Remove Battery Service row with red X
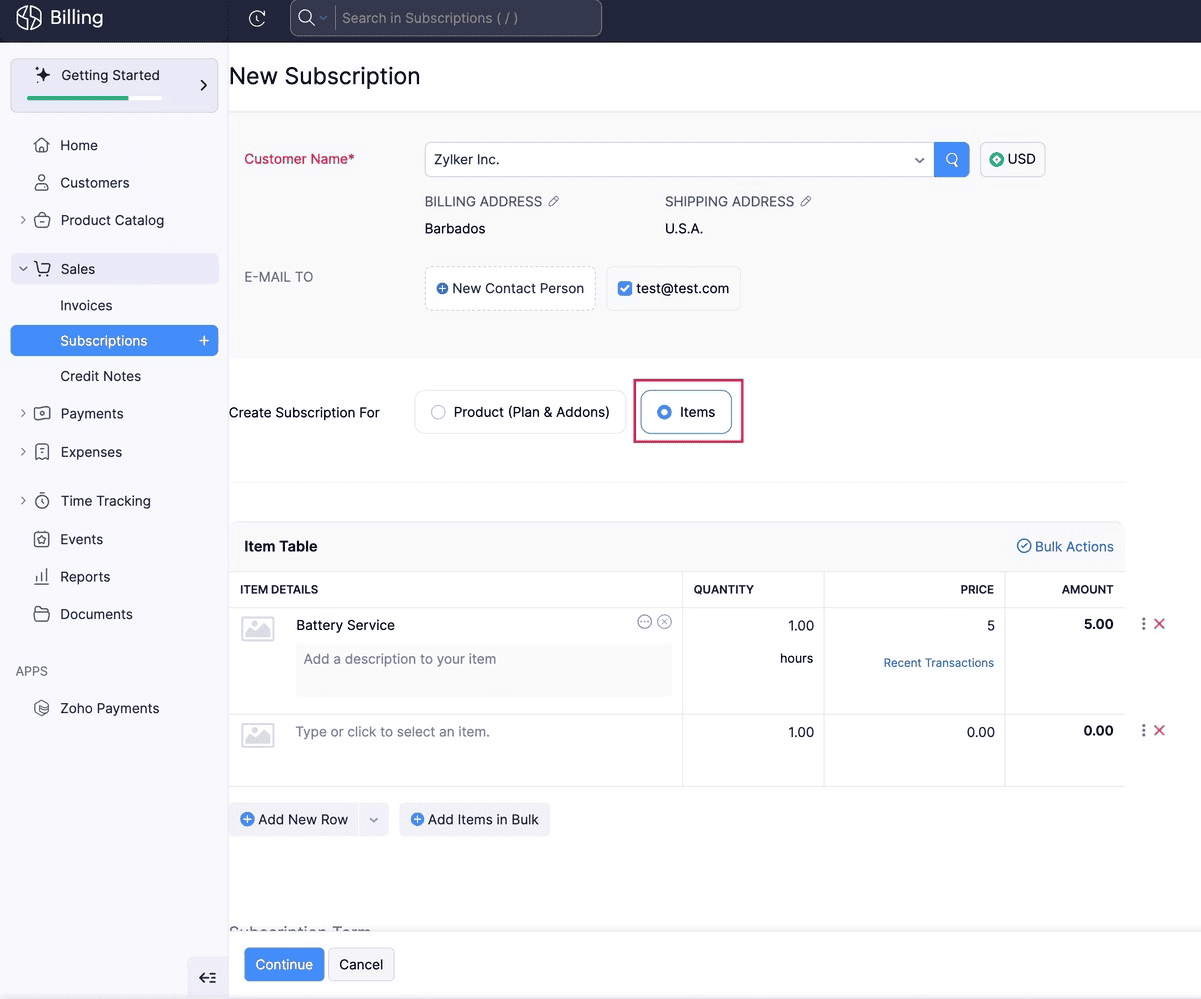 (1160, 624)
